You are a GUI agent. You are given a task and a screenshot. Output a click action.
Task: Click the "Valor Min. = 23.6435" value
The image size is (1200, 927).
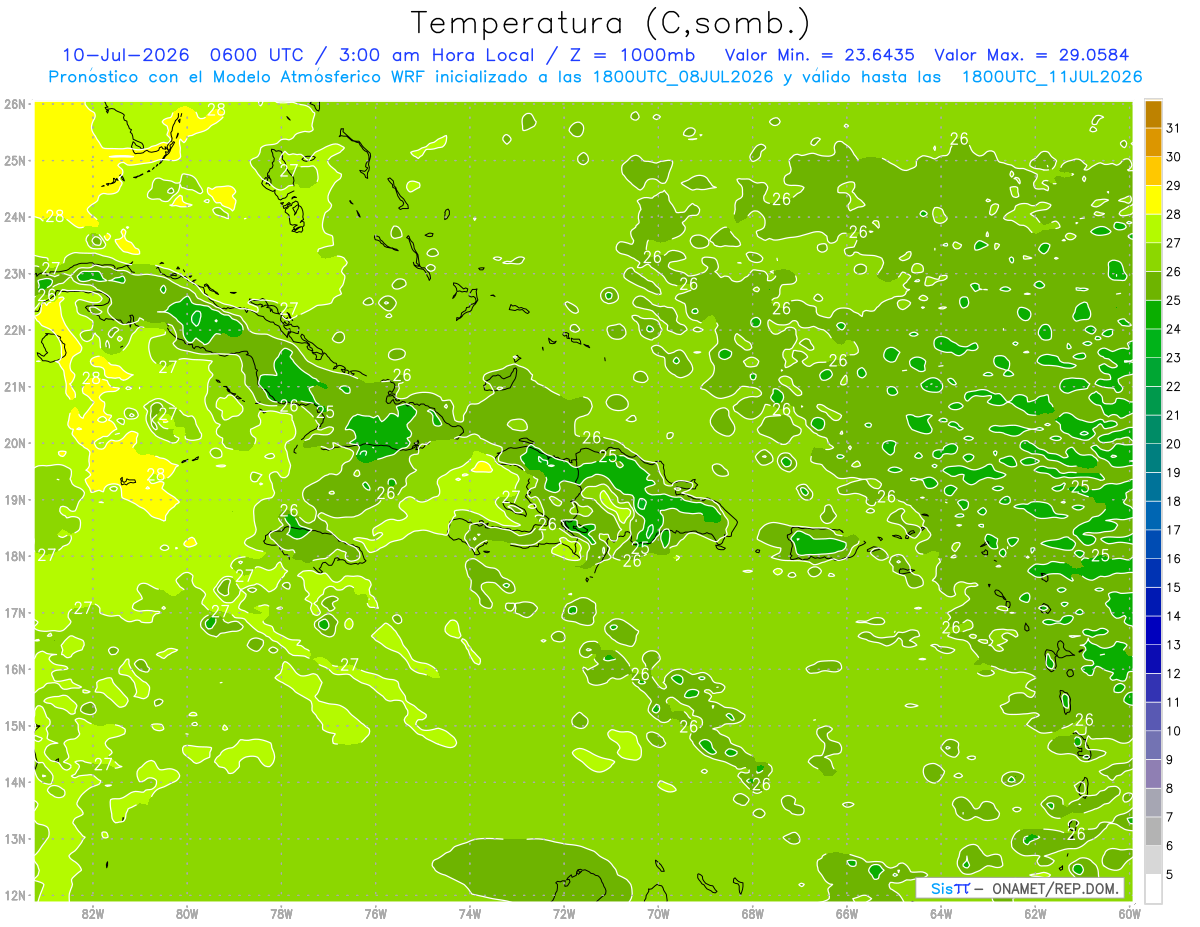coord(820,55)
